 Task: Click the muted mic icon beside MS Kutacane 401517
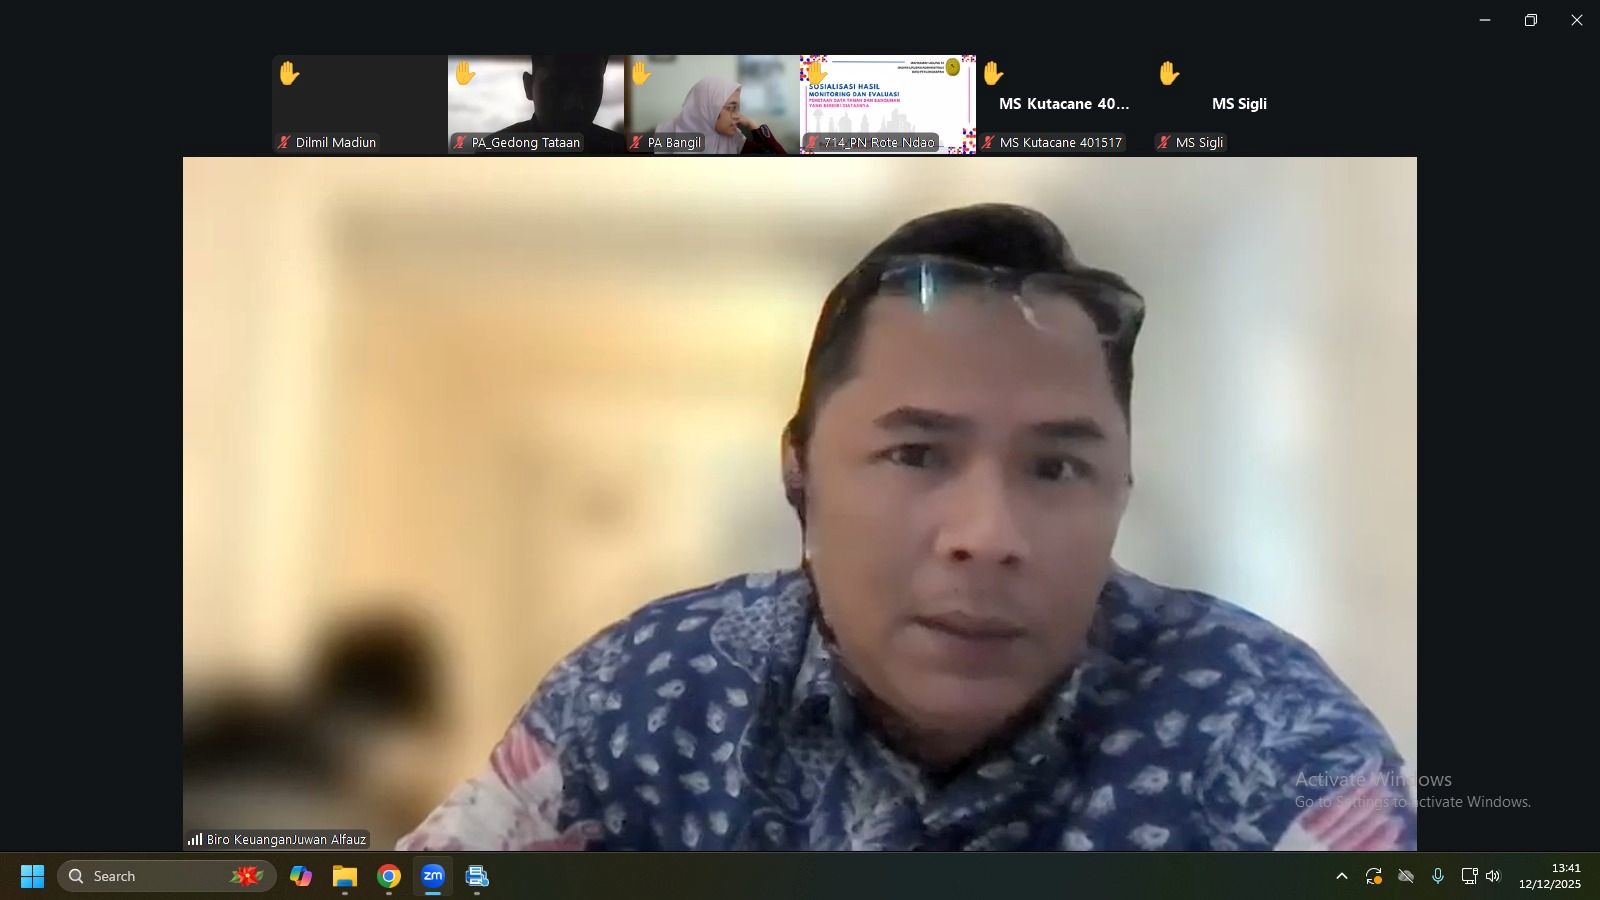coord(988,143)
